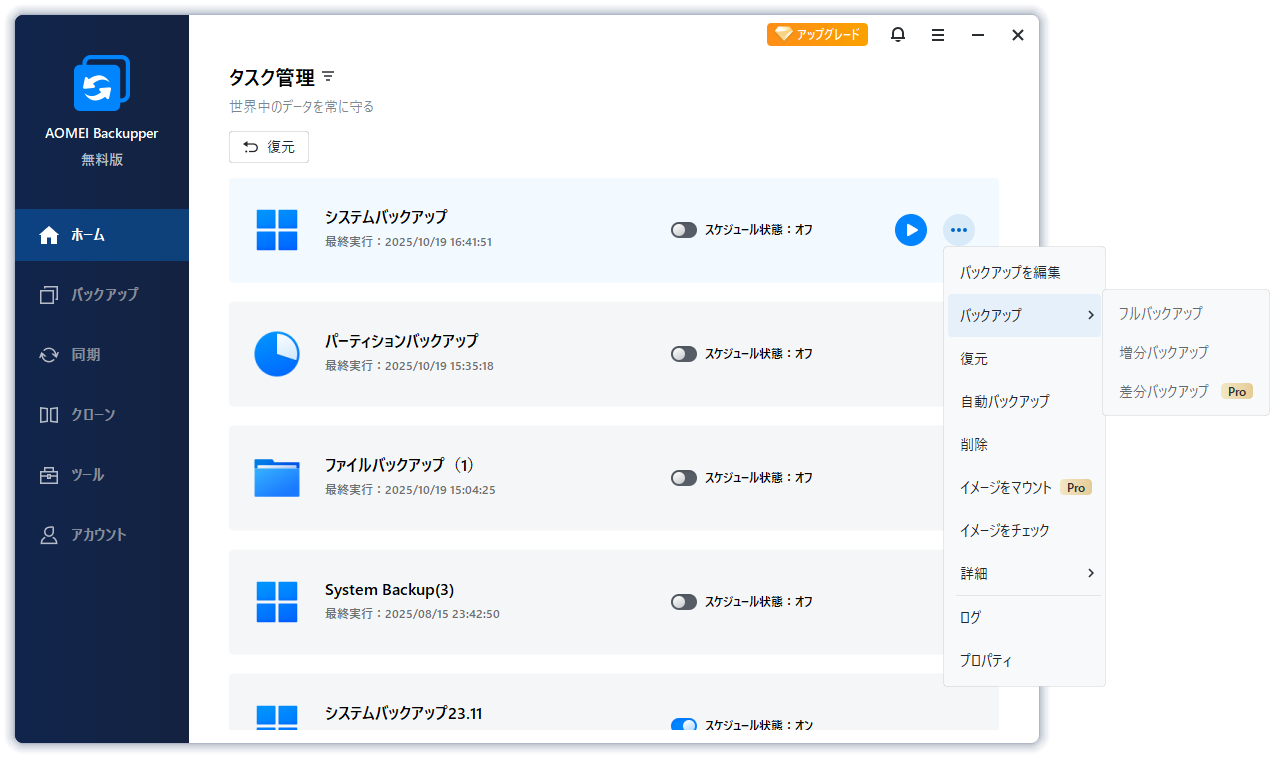Click the pie chart icon of パーティションバックアップ
This screenshot has width=1277, height=758.
(277, 354)
